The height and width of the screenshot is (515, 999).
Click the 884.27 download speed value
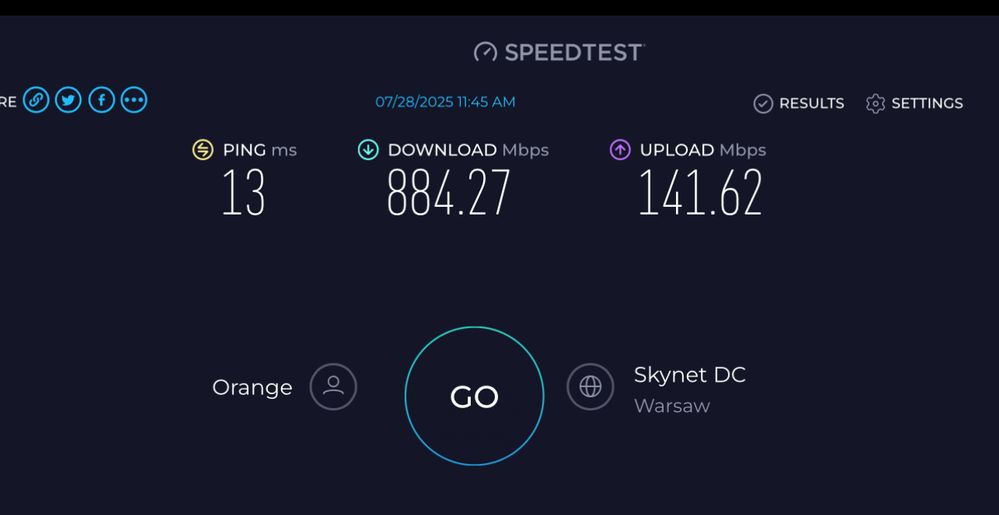[x=448, y=193]
